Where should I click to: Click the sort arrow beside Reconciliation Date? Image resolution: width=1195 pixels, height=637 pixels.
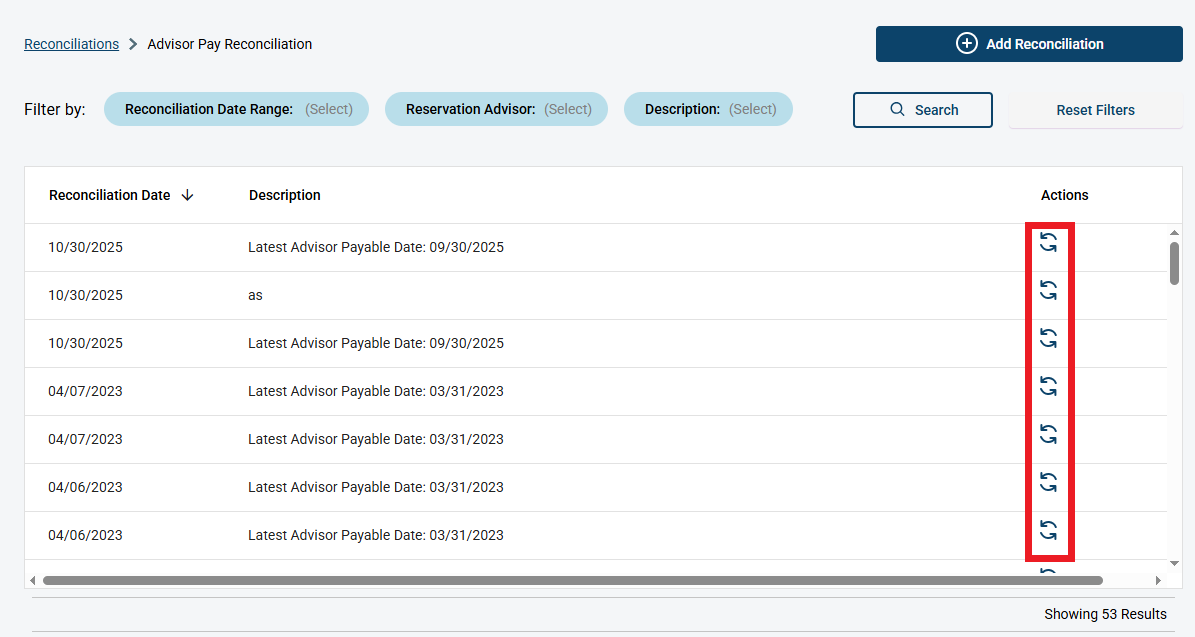pos(187,195)
